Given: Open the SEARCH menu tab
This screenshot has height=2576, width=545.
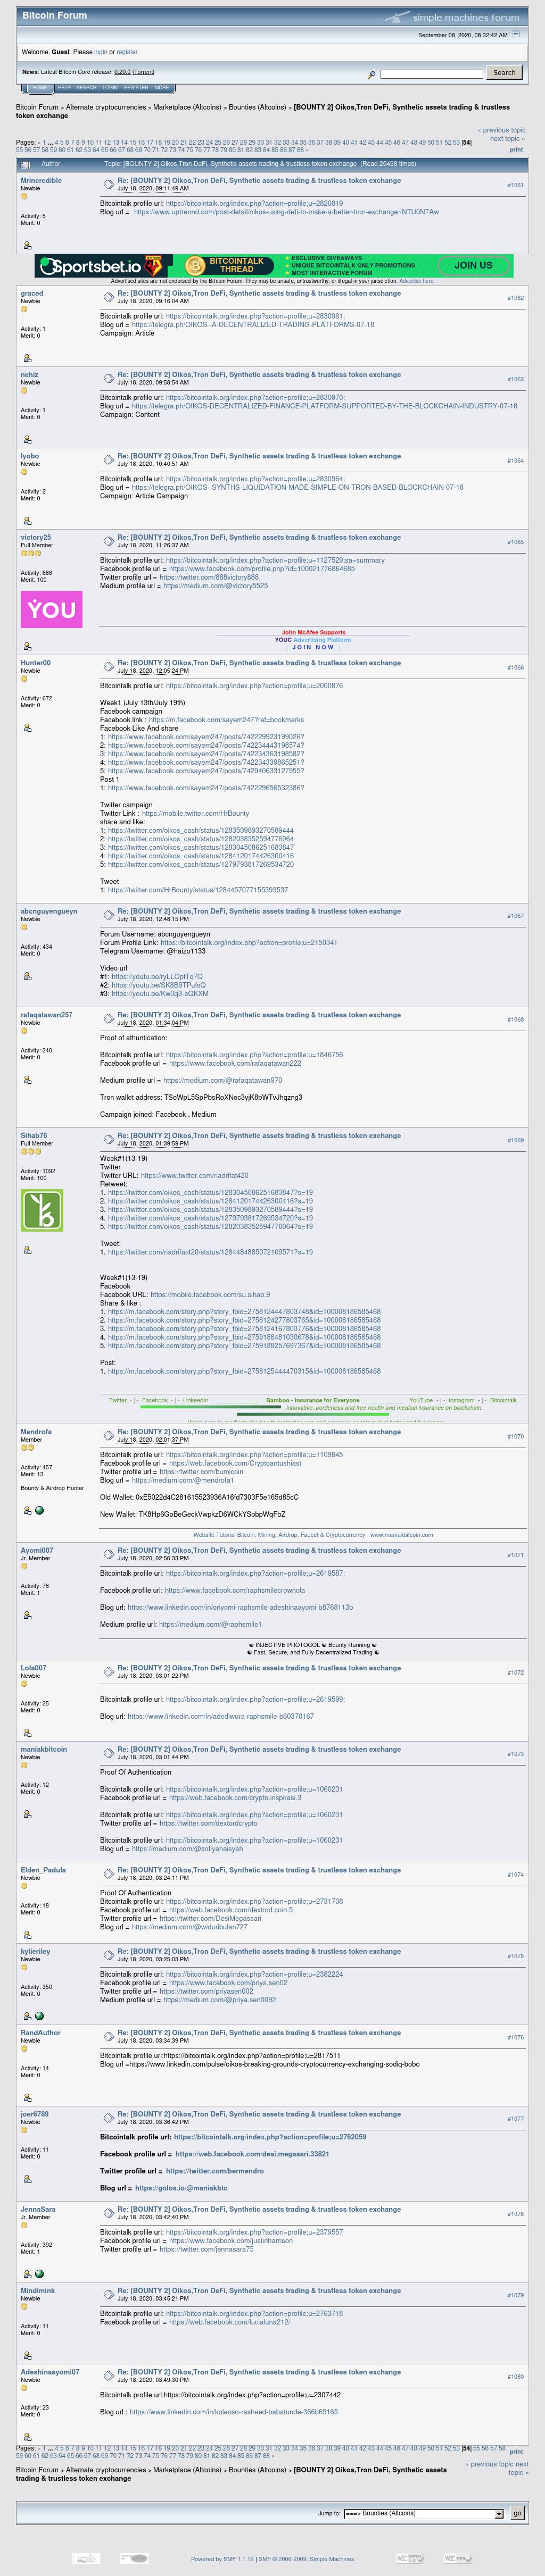Looking at the screenshot, I should tap(86, 87).
